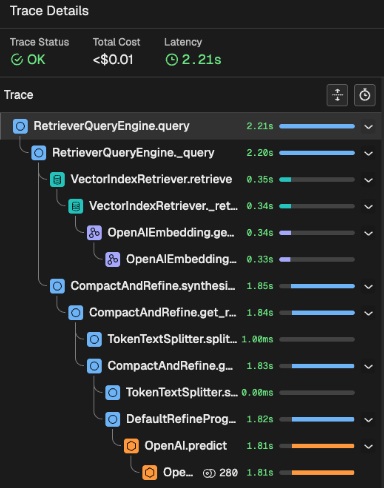This screenshot has width=384, height=488.
Task: Select the OpenAIEmbedding.ge... span
Action: click(x=191, y=233)
